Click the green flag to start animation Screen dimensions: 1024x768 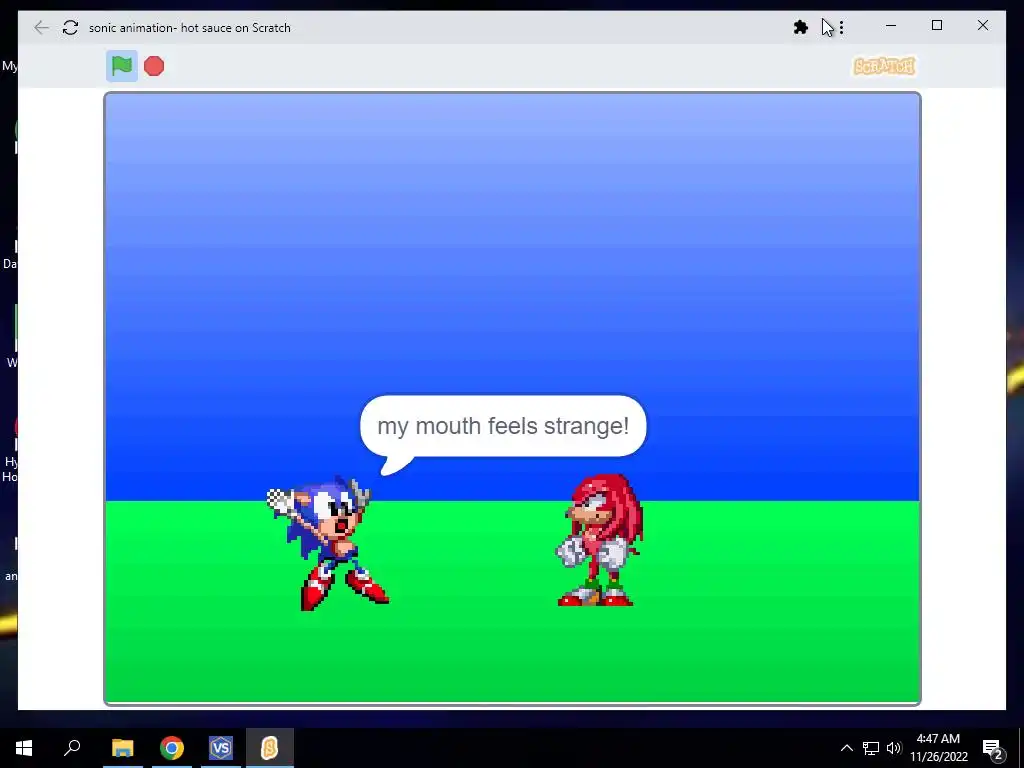click(122, 66)
